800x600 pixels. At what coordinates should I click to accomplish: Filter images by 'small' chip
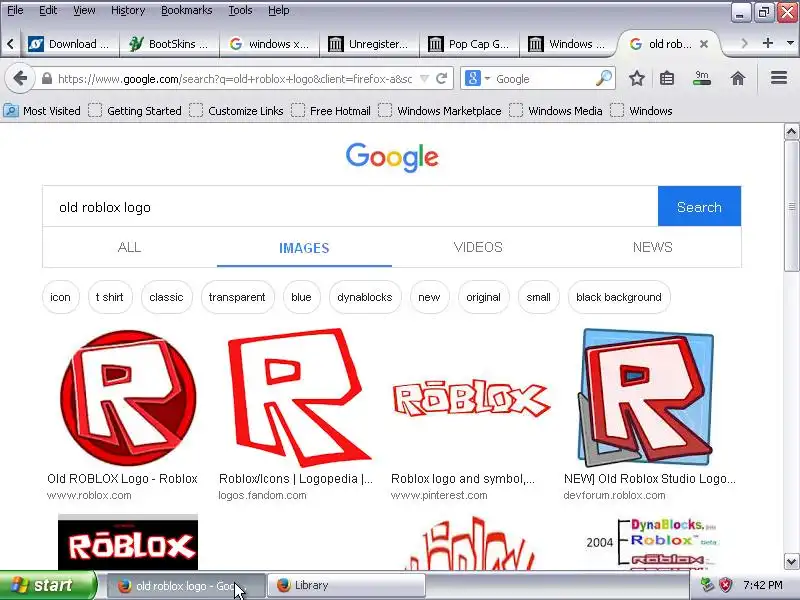coord(538,297)
